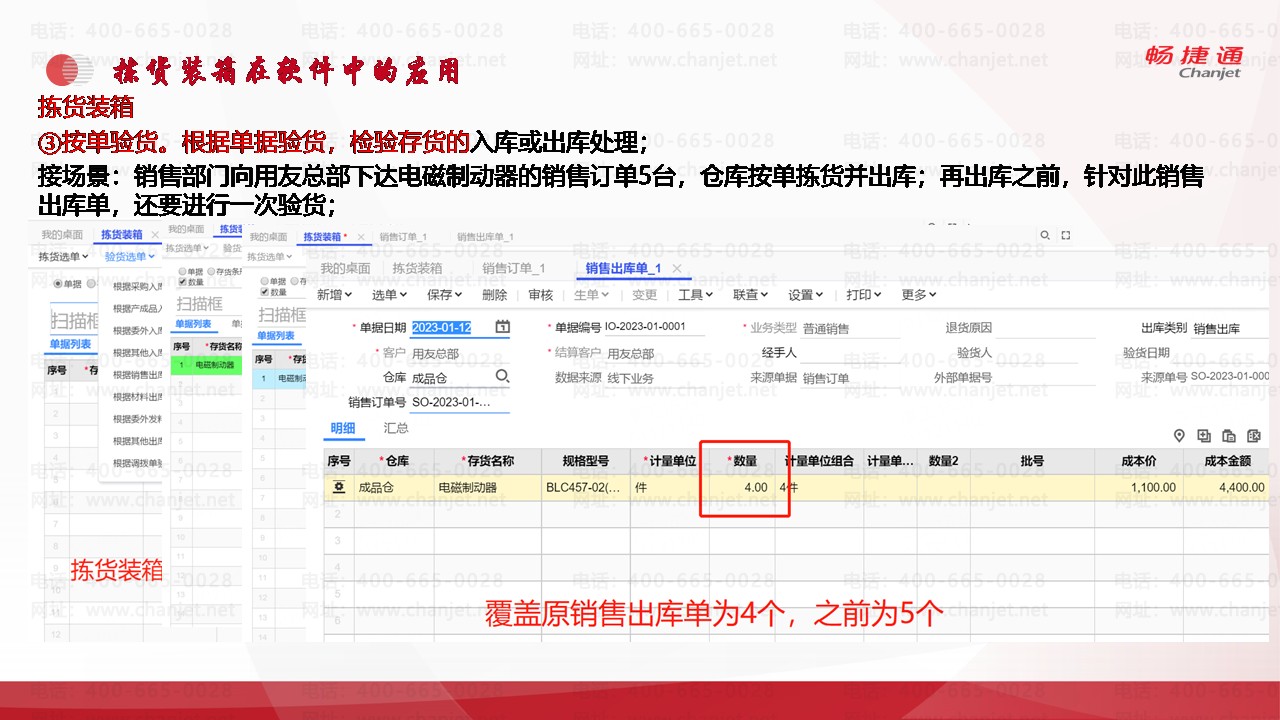Select the 单据 radio button in leftmost window
This screenshot has width=1280, height=720.
point(57,284)
